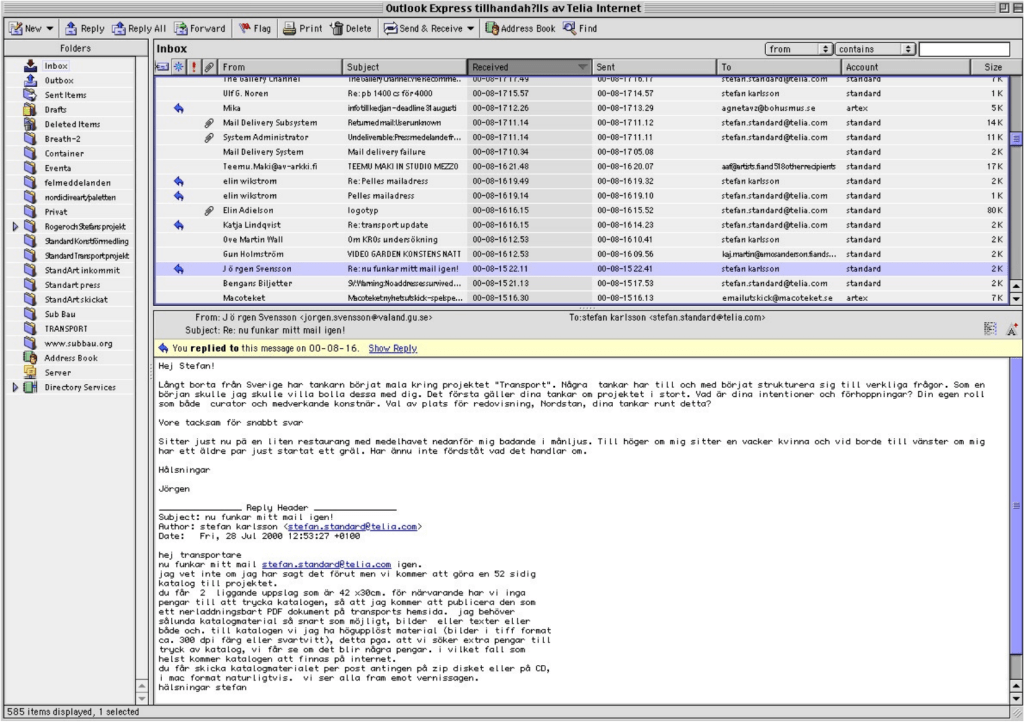Expand the Directory Services folder tree
Screen dimensions: 1024x723
15,387
